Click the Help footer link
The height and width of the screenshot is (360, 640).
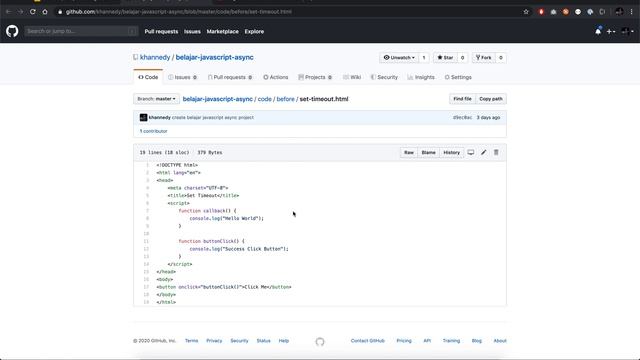(284, 340)
